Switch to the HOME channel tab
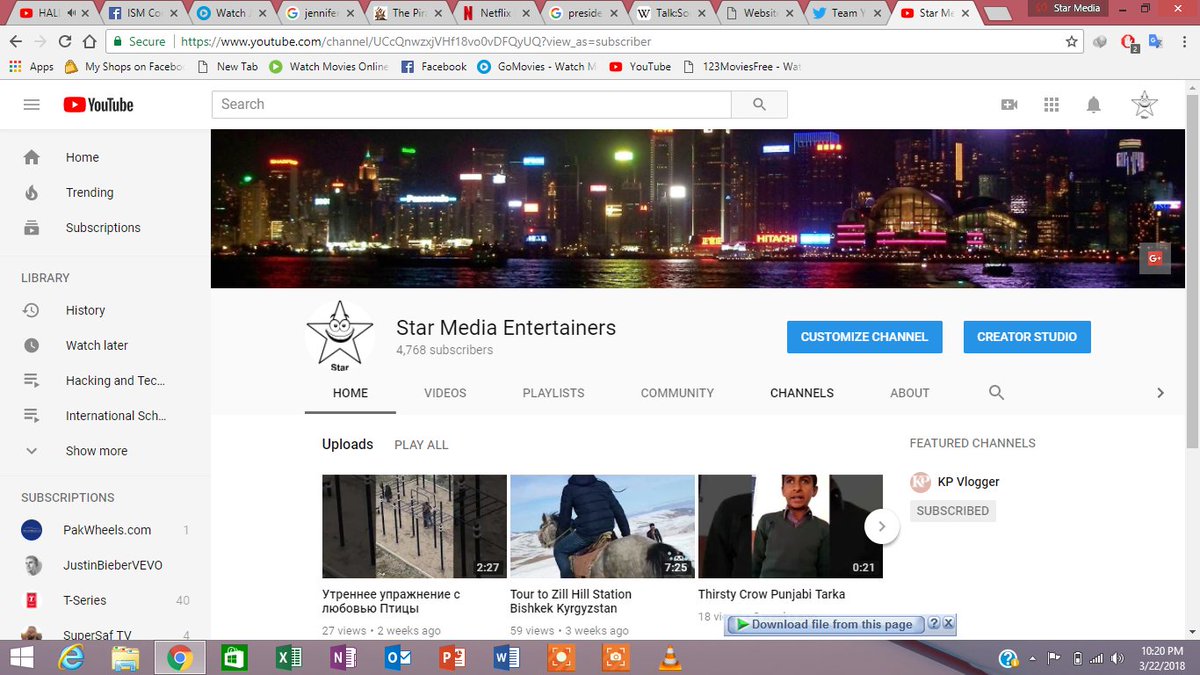This screenshot has height=675, width=1200. point(351,393)
